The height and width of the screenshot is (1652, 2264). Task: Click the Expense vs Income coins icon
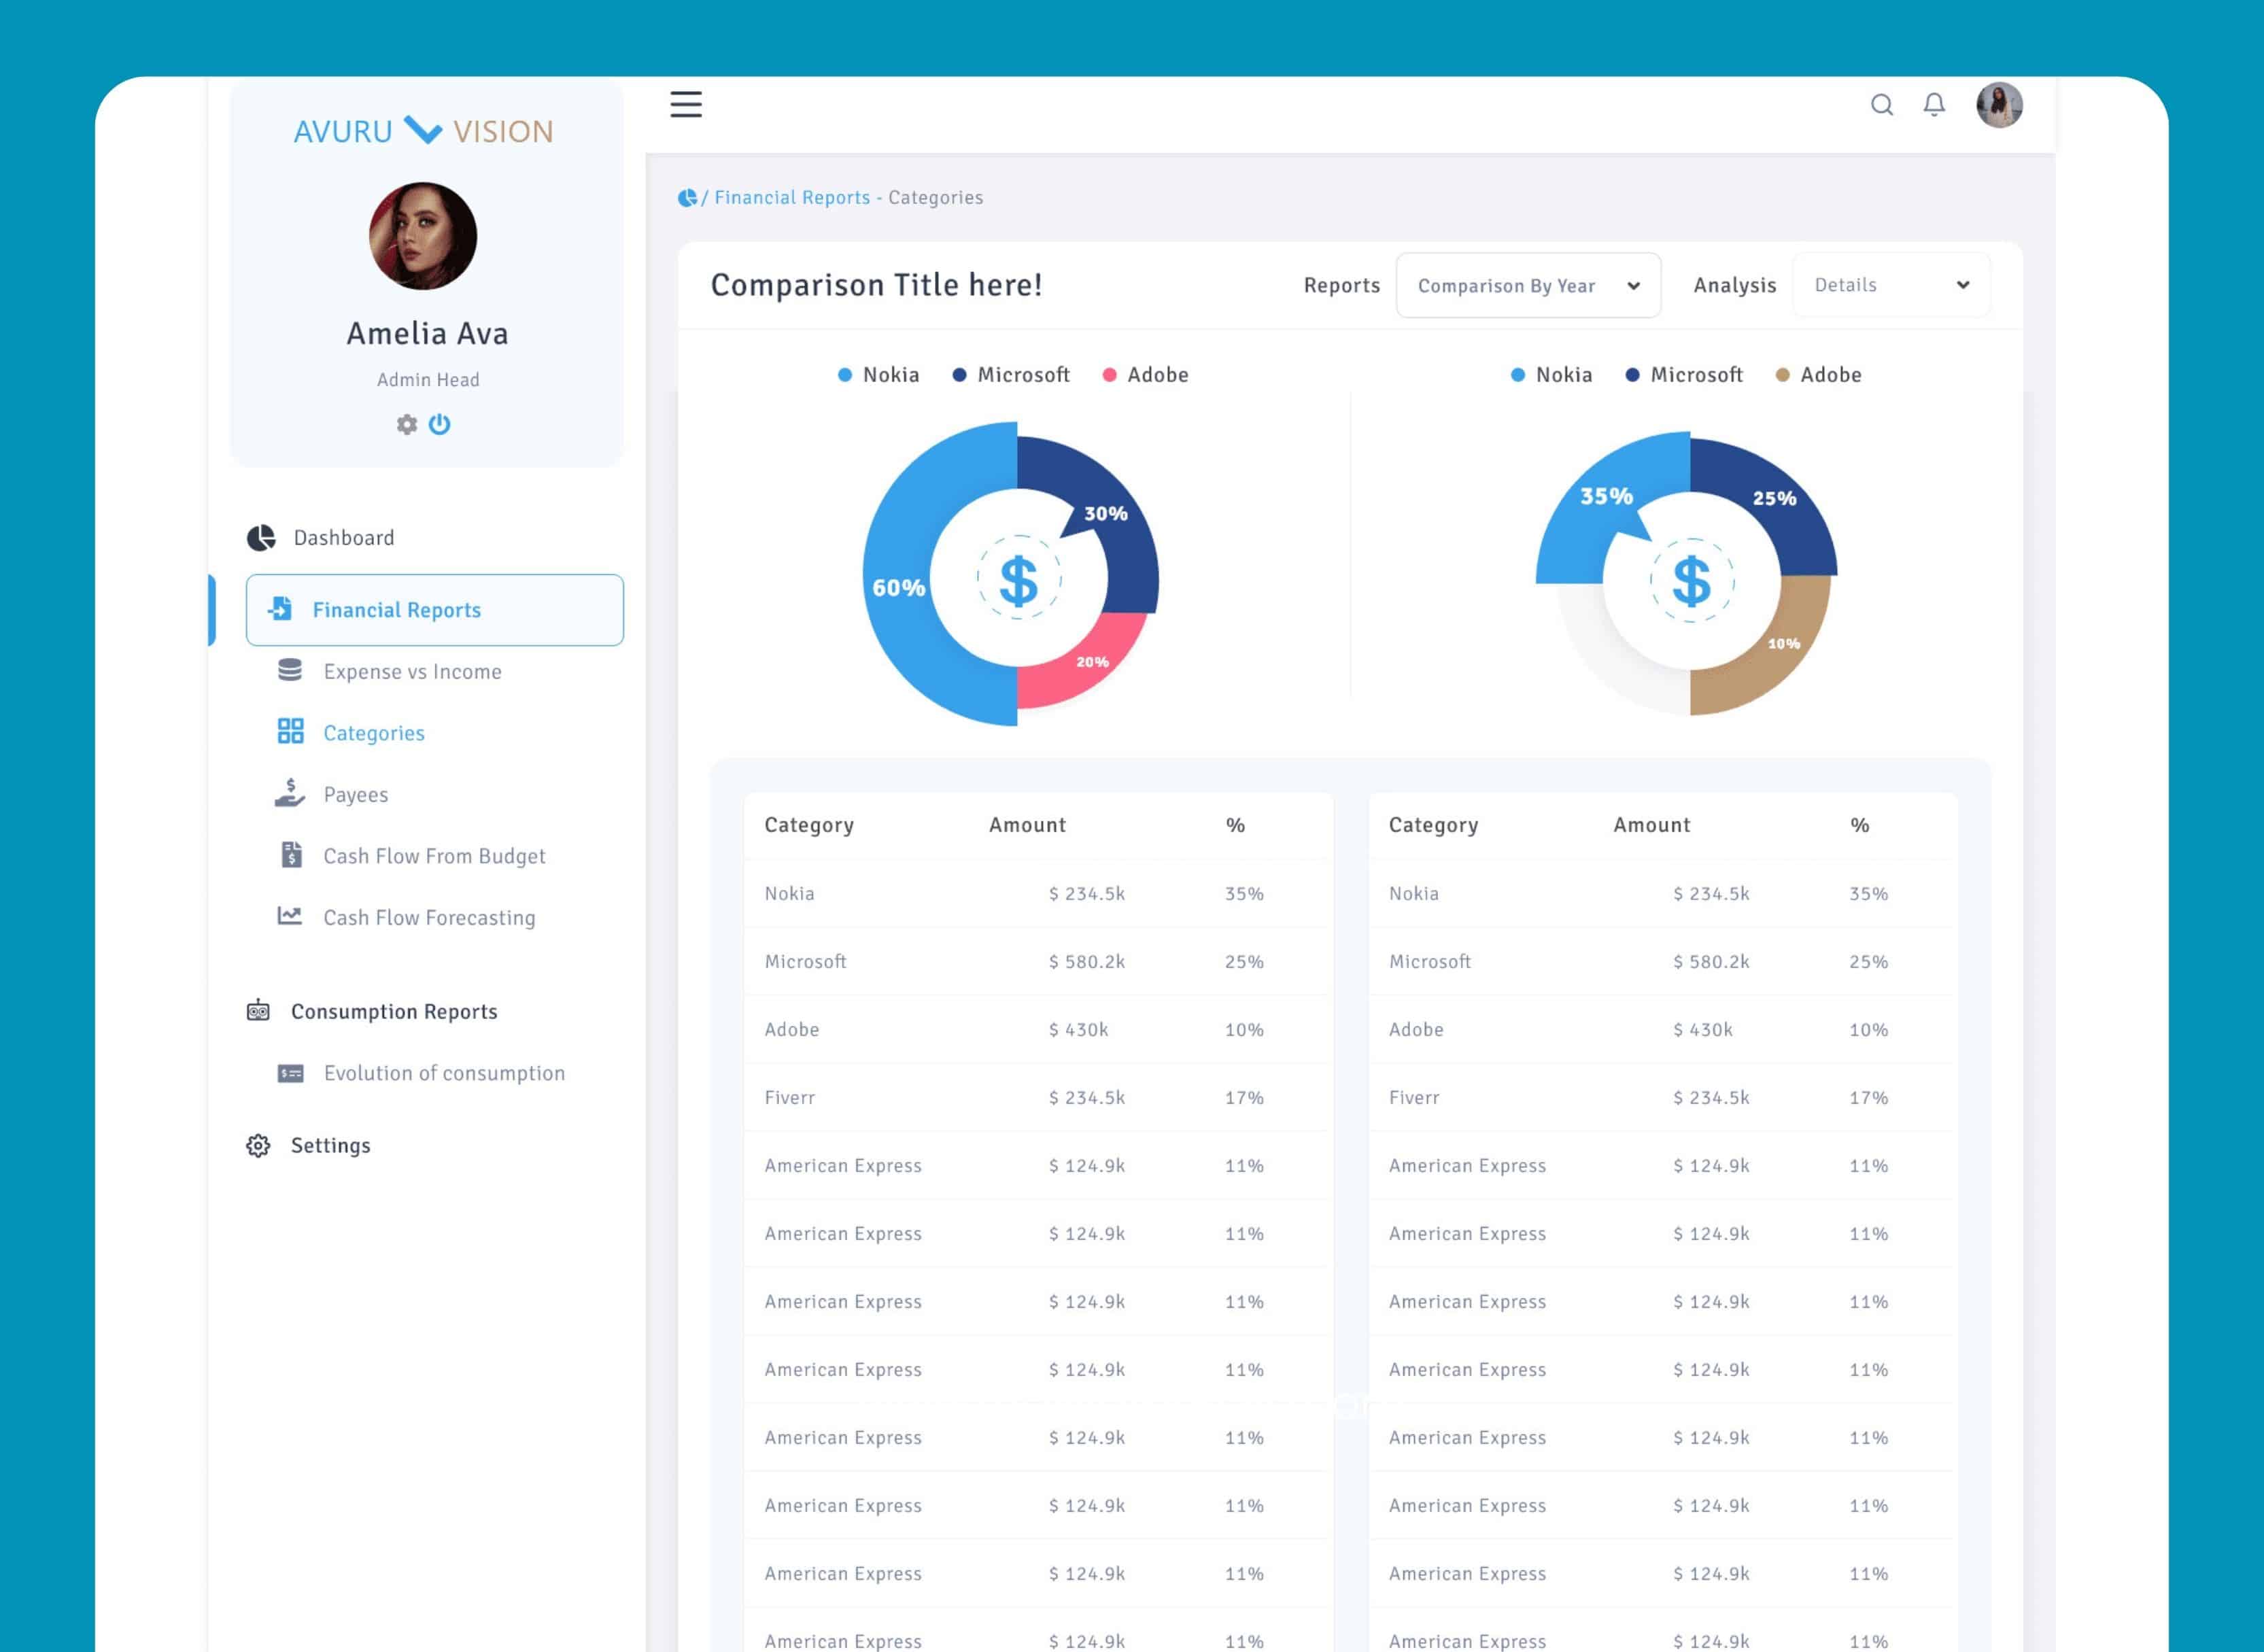[x=290, y=671]
